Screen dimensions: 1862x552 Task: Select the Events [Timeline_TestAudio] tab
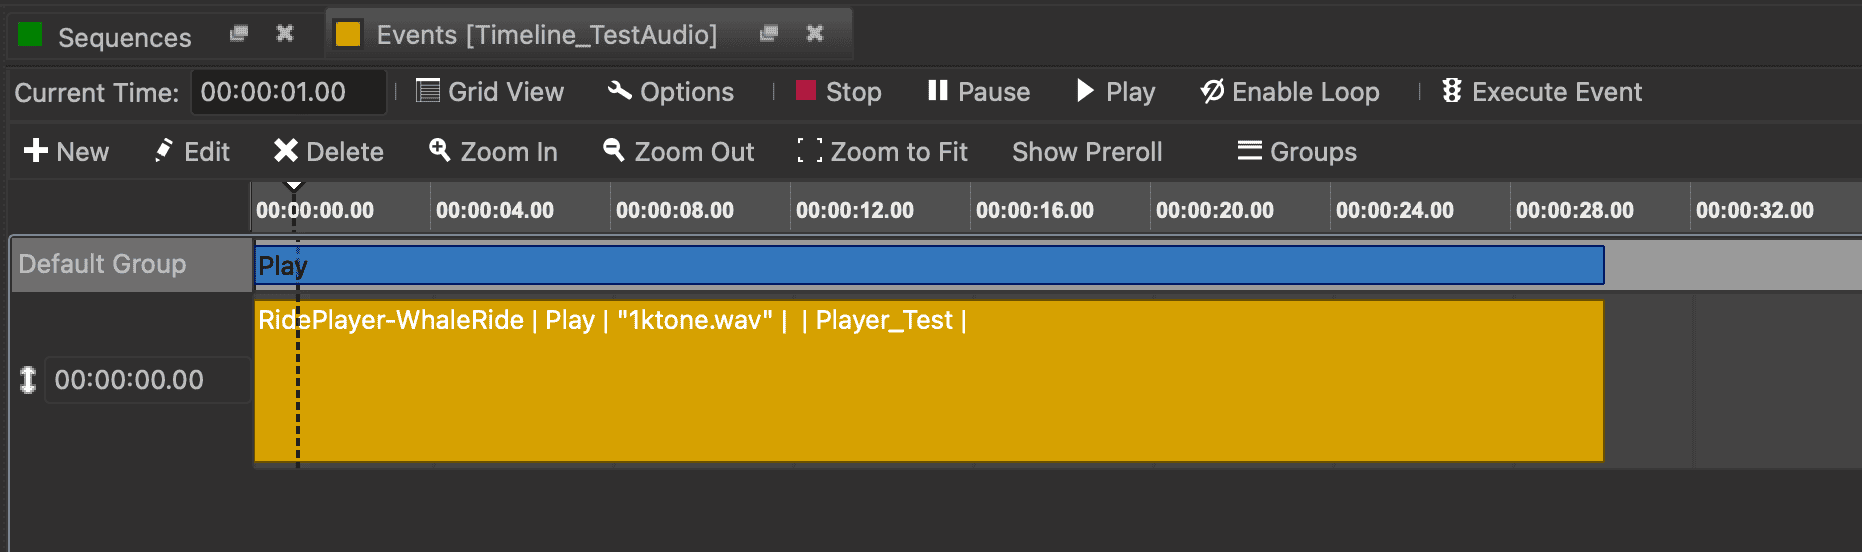point(545,35)
